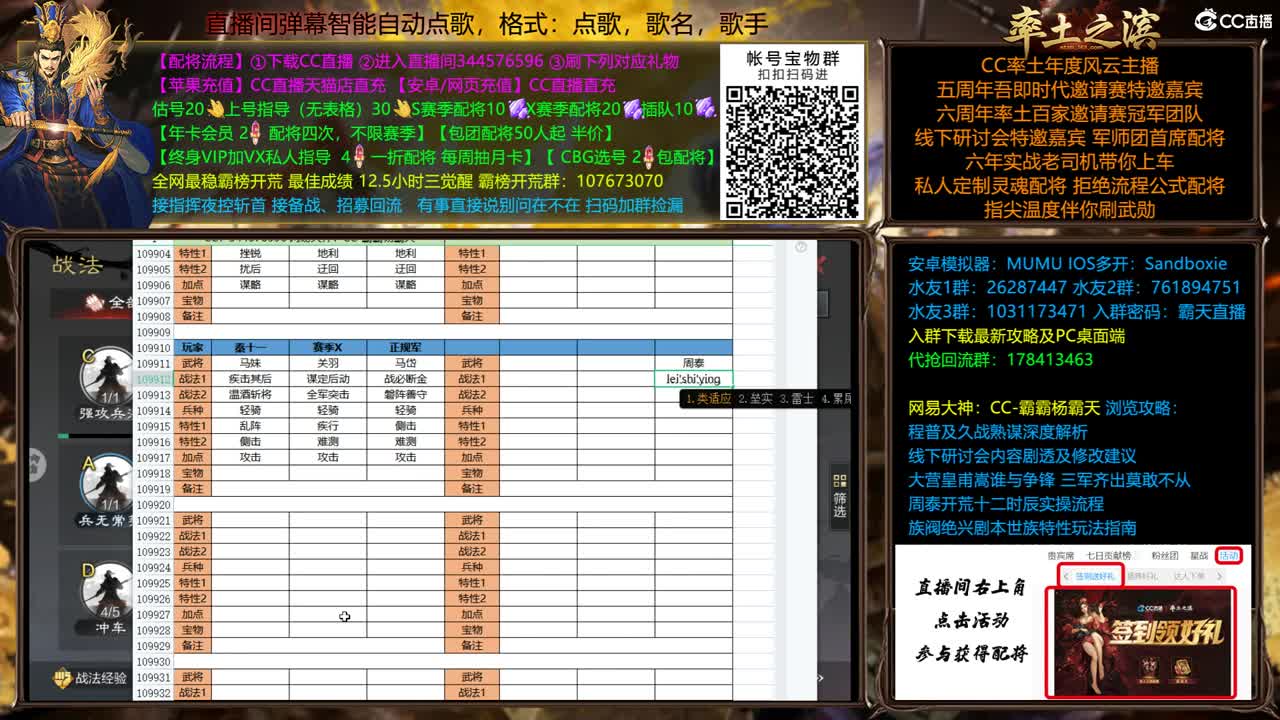Click the CC直播 logo in the top corner
The height and width of the screenshot is (720, 1280).
(1233, 19)
